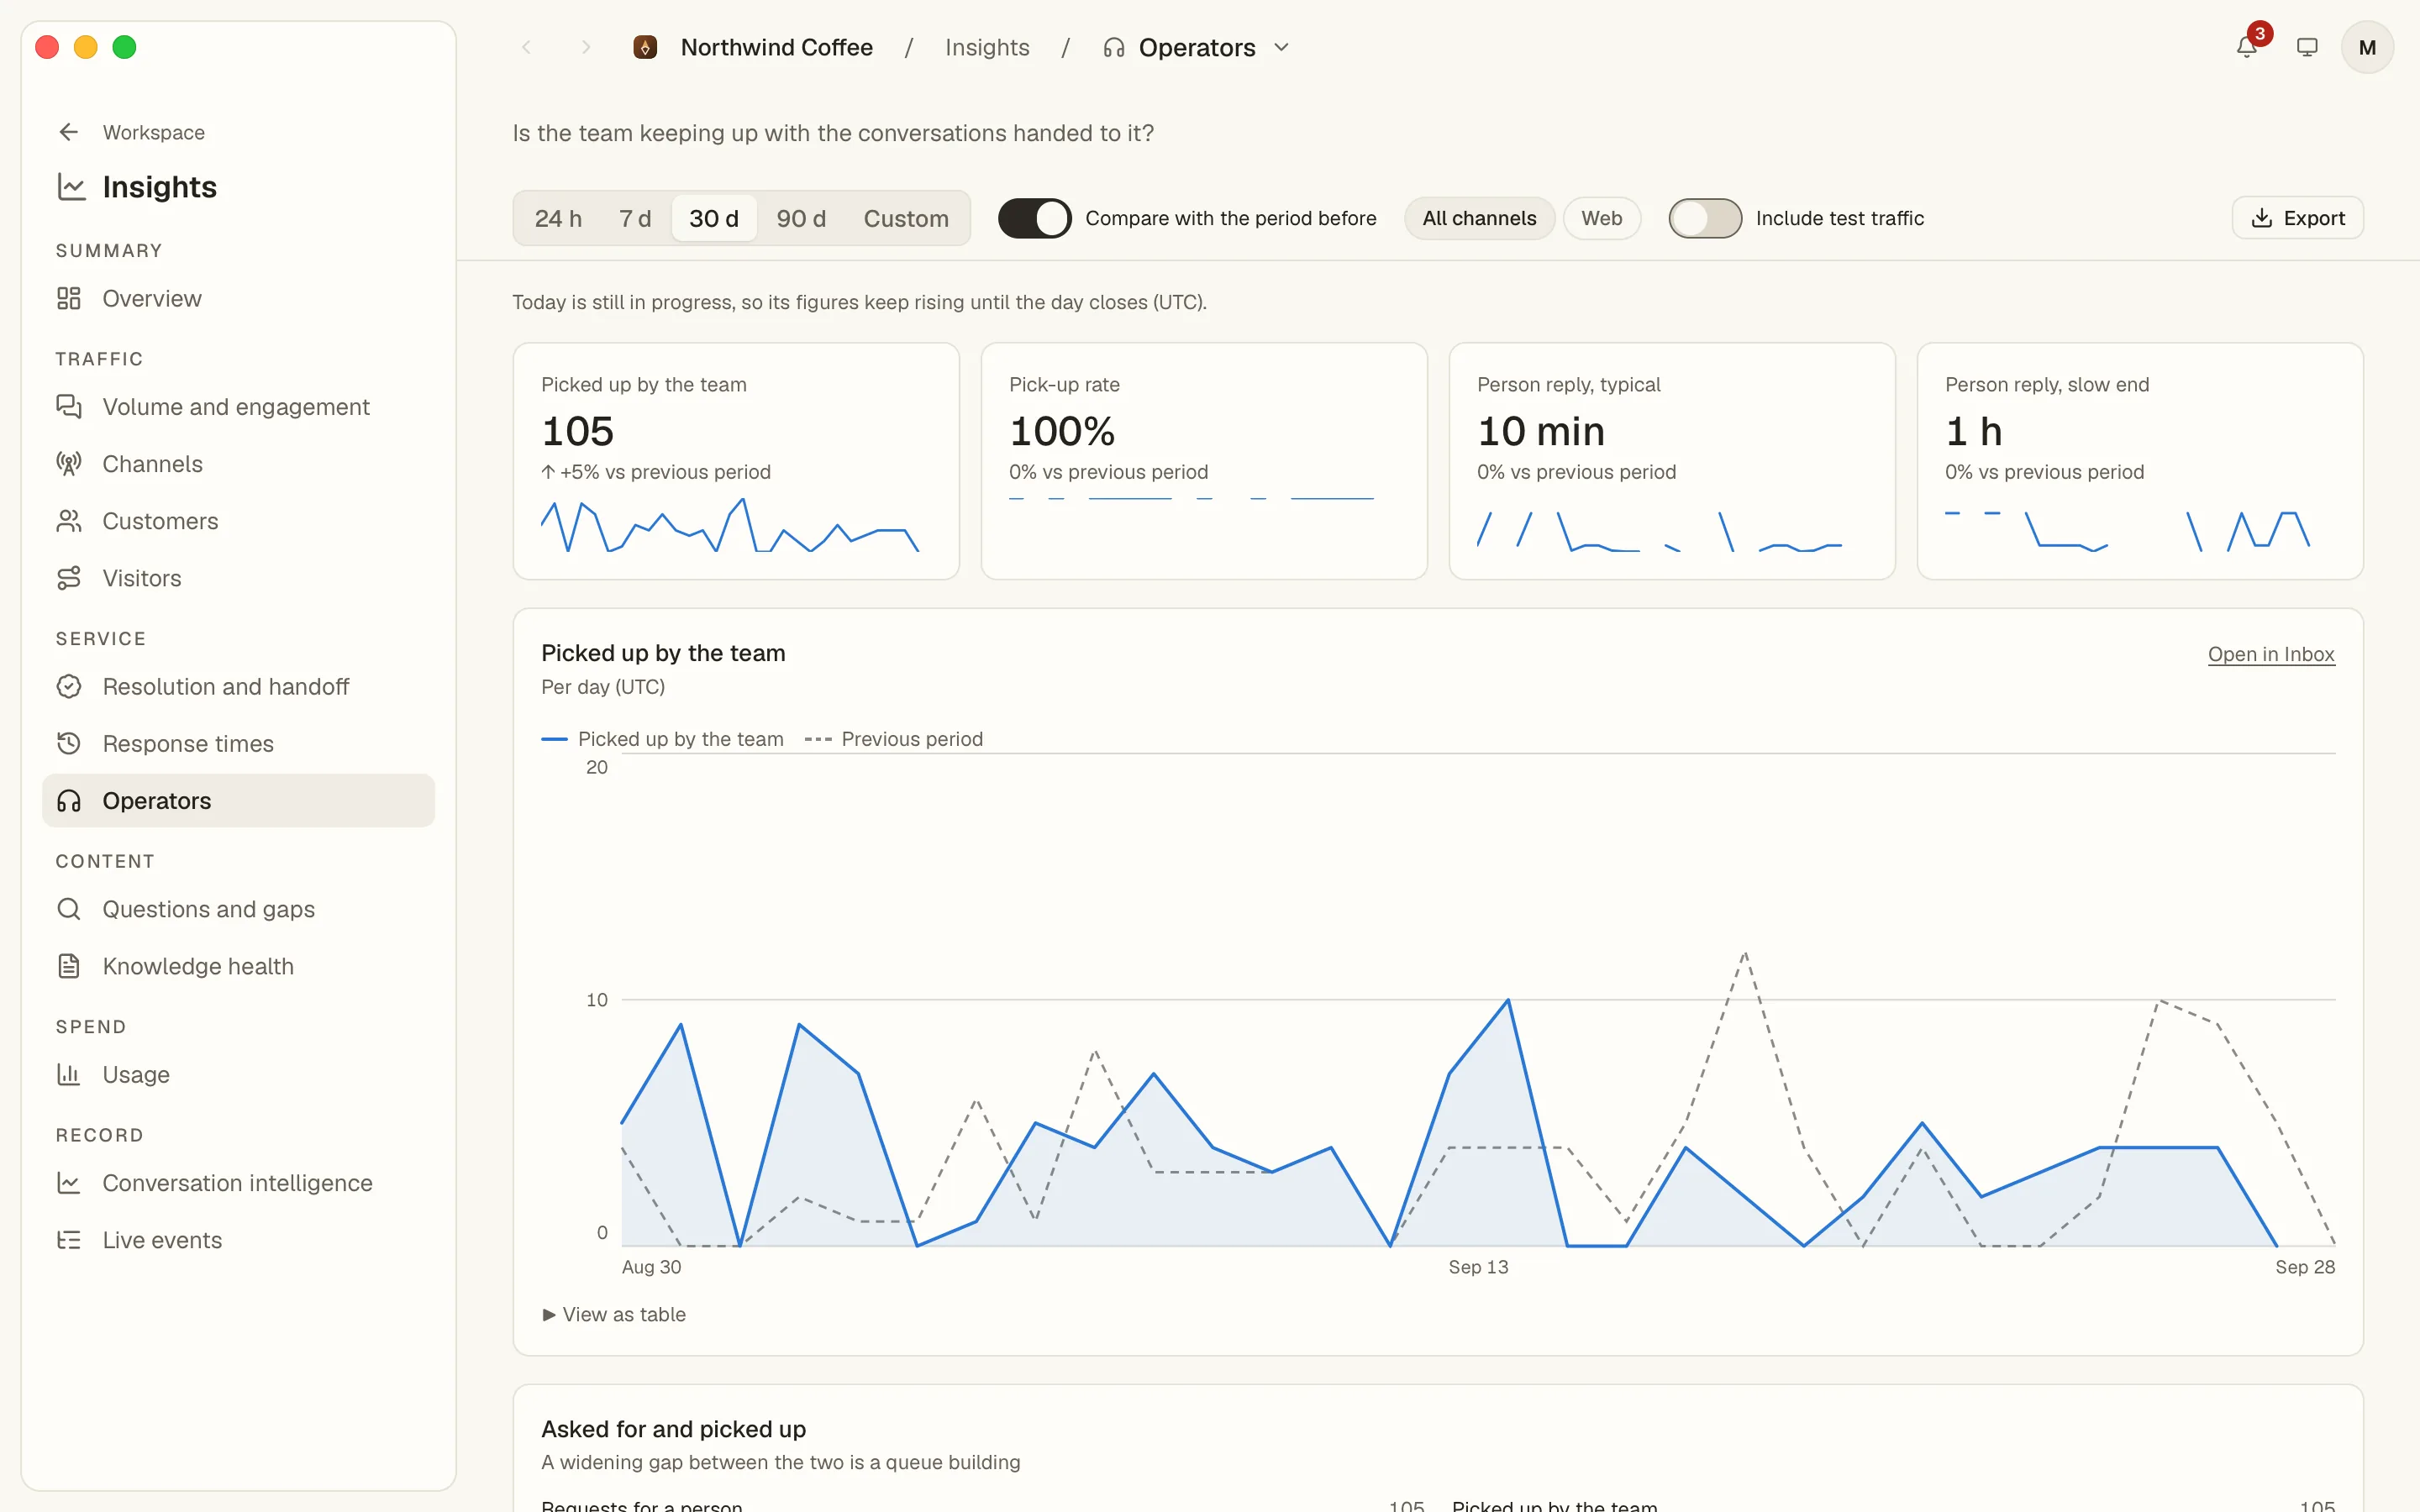This screenshot has width=2420, height=1512.
Task: Open the Operators sidebar item
Action: pos(238,800)
